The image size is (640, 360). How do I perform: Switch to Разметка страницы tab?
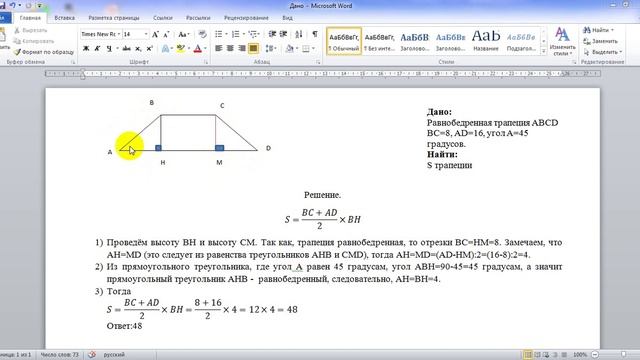tap(114, 18)
